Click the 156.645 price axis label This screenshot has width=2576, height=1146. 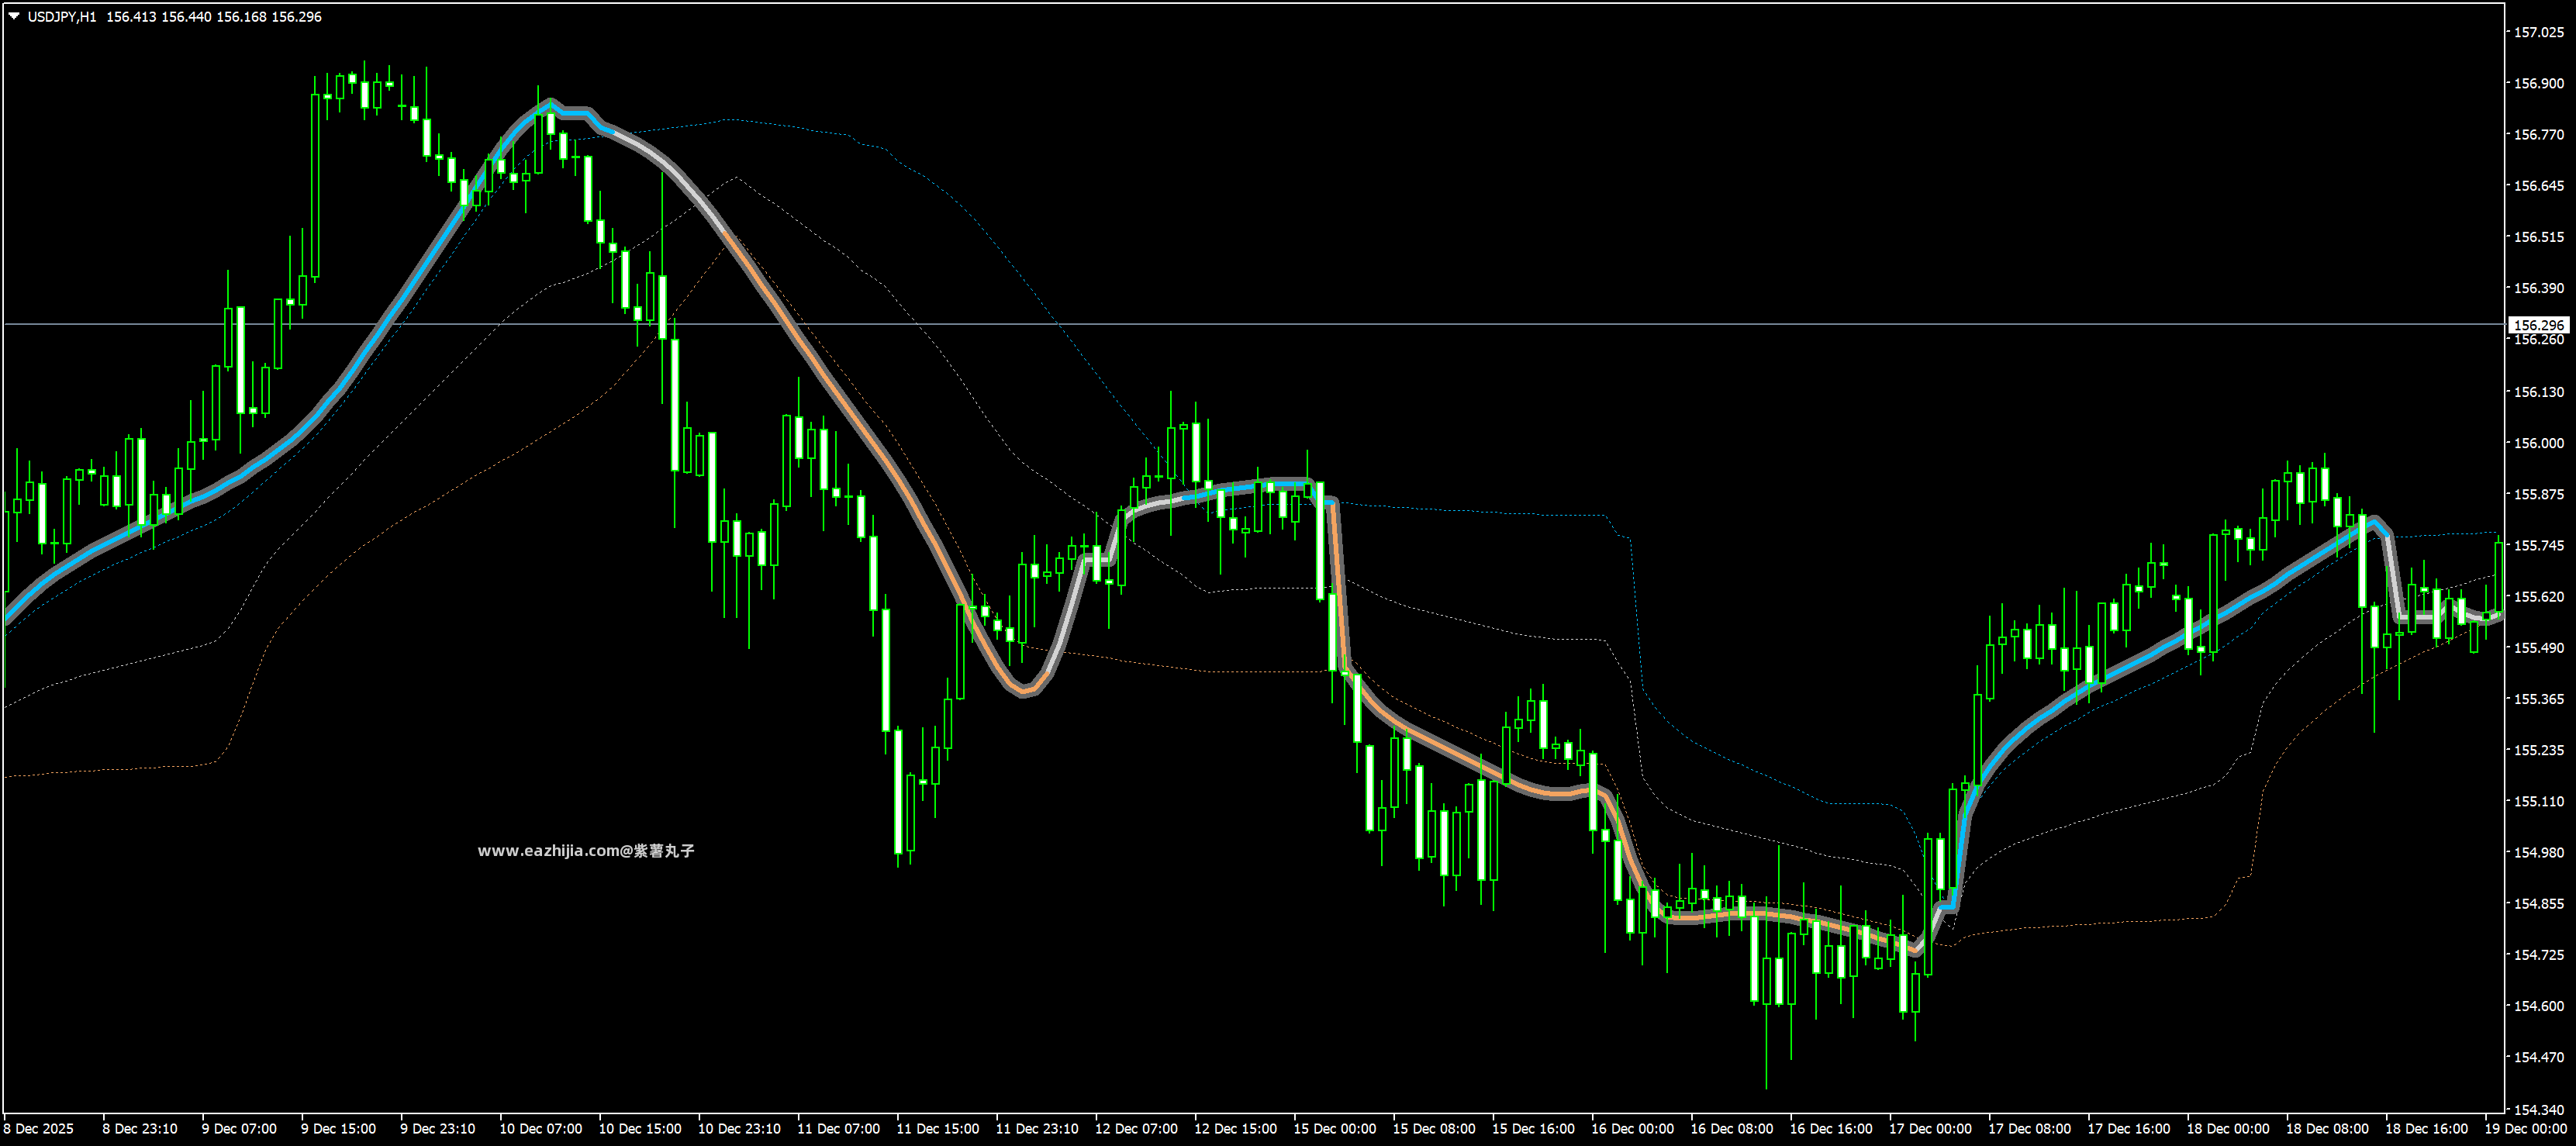tap(2538, 186)
